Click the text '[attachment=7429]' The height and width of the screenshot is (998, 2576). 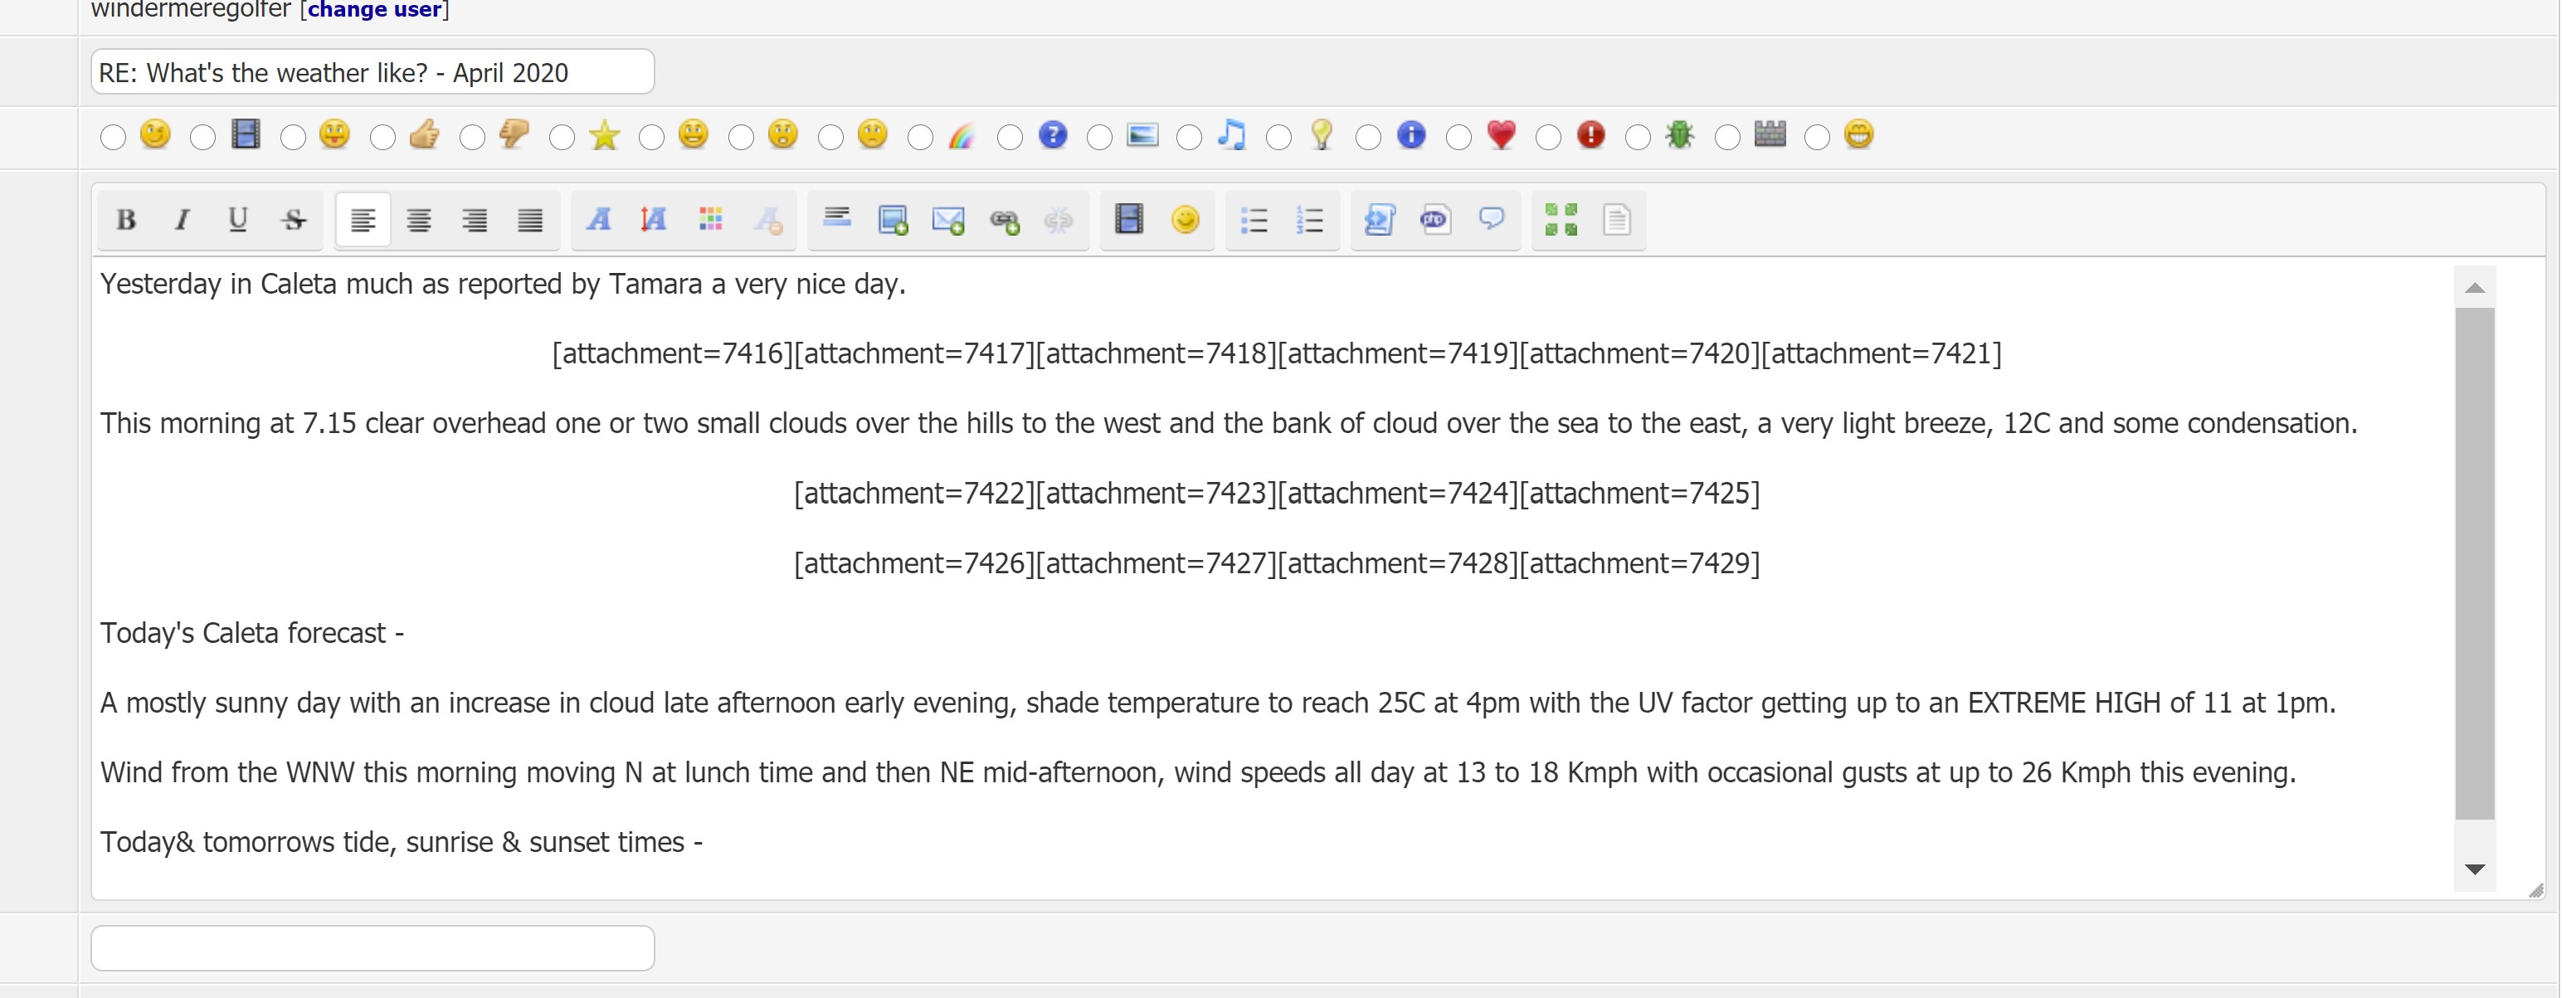coord(1640,564)
